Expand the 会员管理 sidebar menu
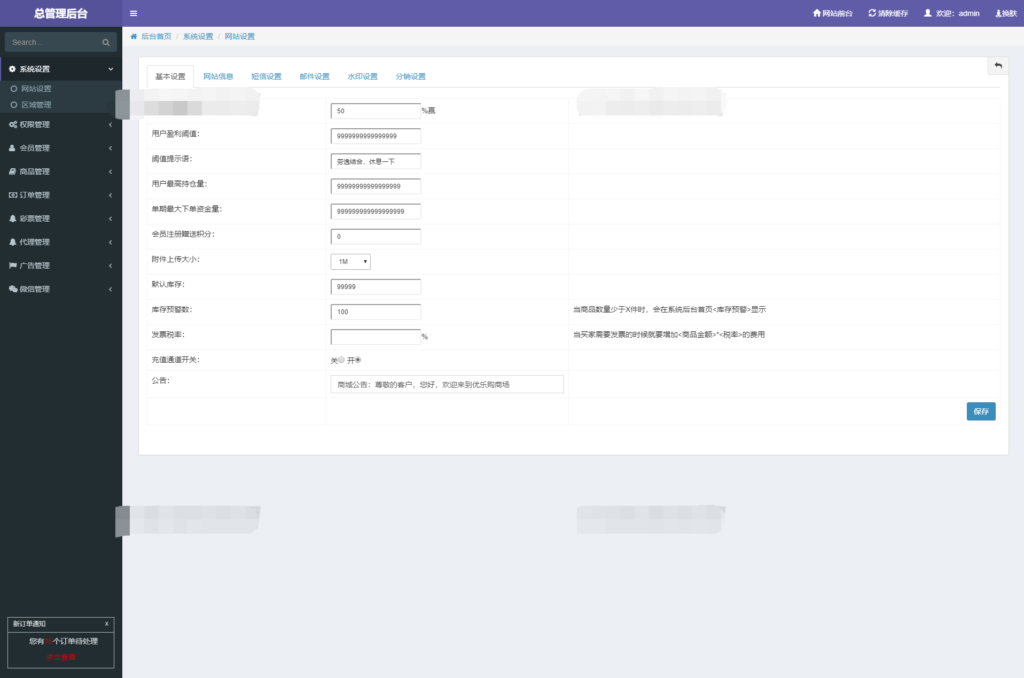The image size is (1024, 678). [x=60, y=148]
